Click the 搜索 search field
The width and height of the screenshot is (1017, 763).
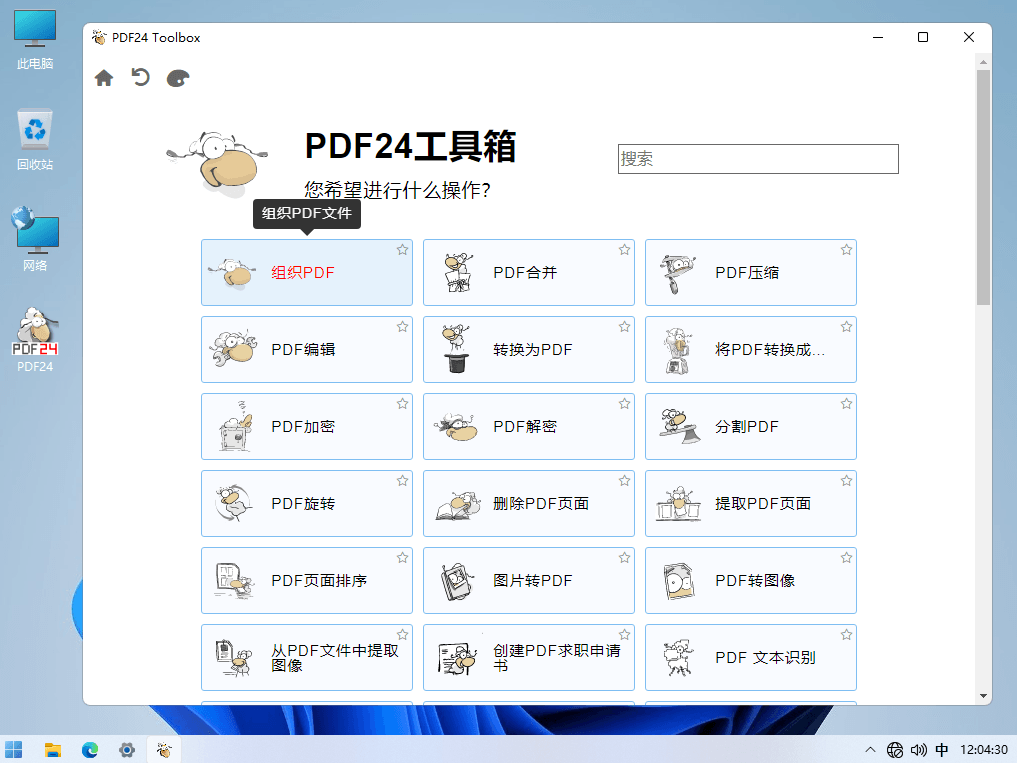click(758, 158)
